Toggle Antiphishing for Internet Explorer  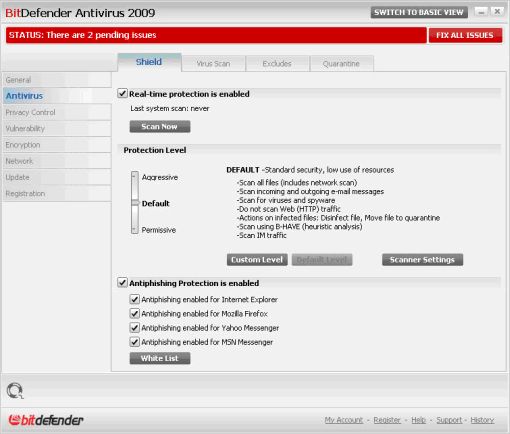[x=134, y=299]
